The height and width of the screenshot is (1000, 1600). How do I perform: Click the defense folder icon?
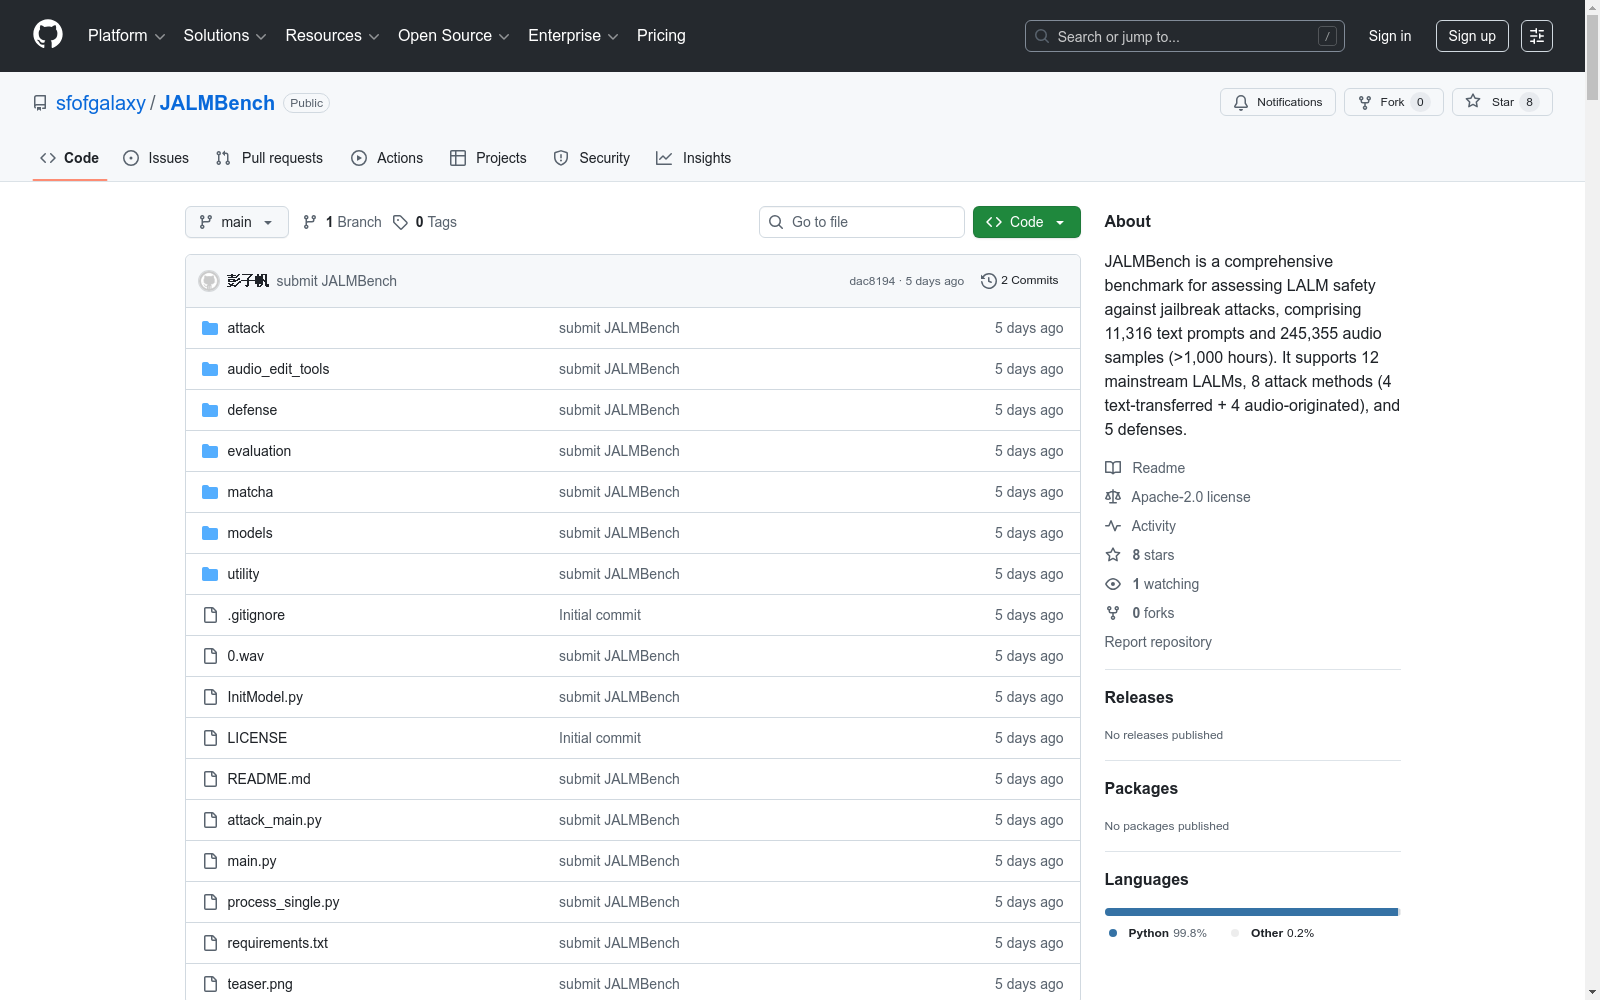pyautogui.click(x=210, y=410)
